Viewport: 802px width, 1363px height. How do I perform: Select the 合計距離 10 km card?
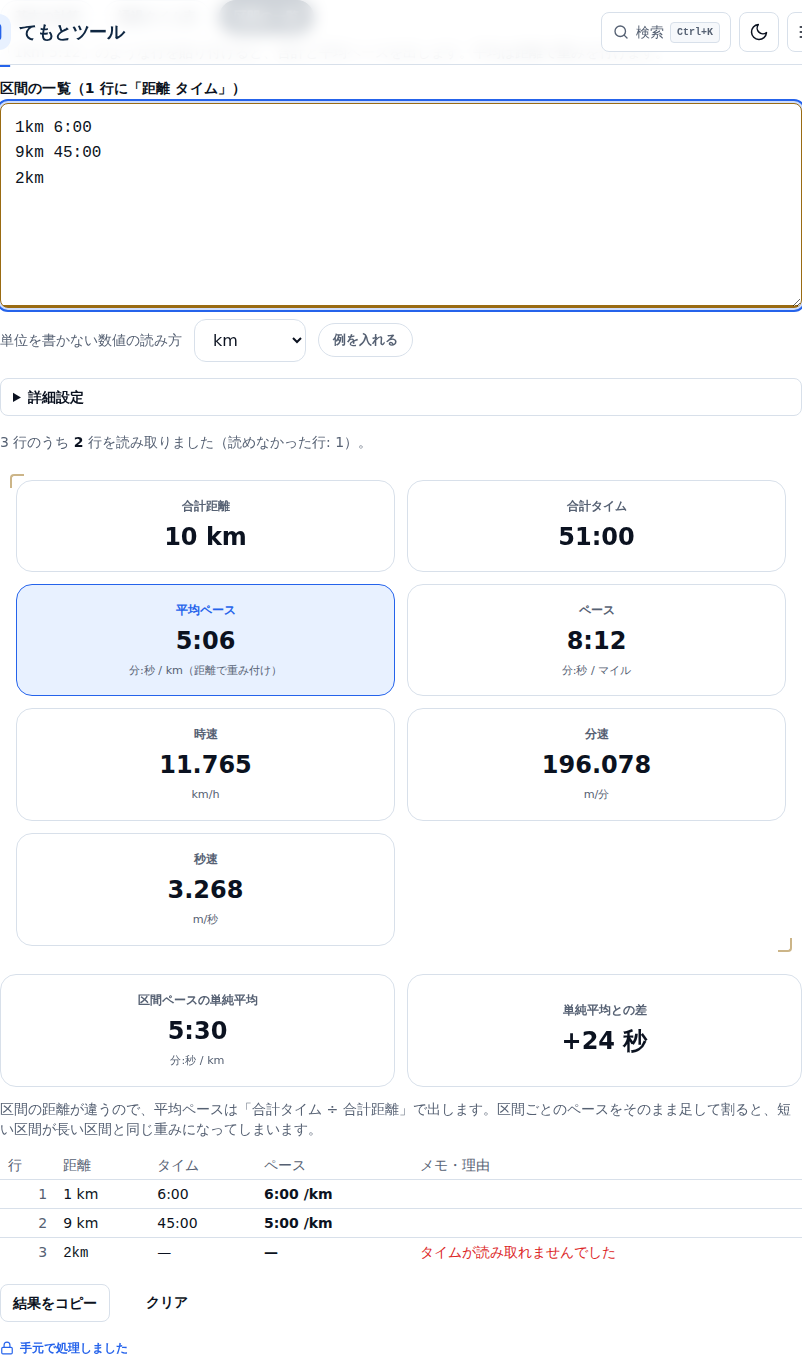tap(205, 526)
